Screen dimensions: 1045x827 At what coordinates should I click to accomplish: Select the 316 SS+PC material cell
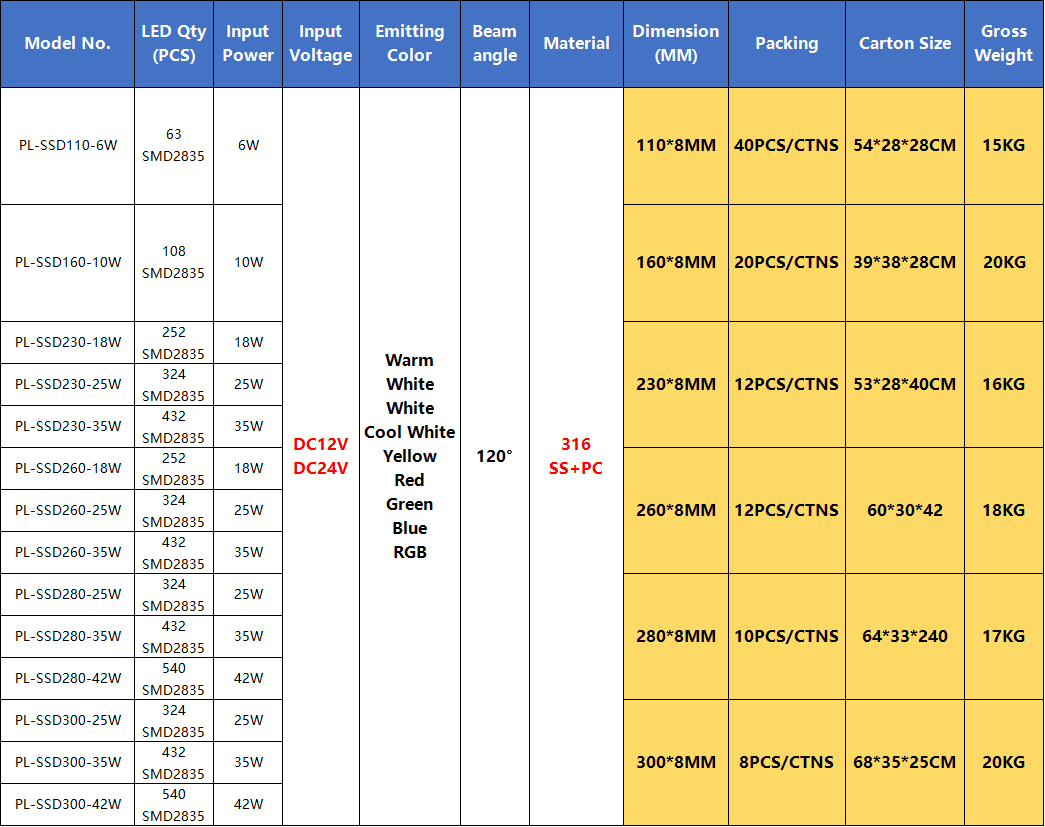576,456
